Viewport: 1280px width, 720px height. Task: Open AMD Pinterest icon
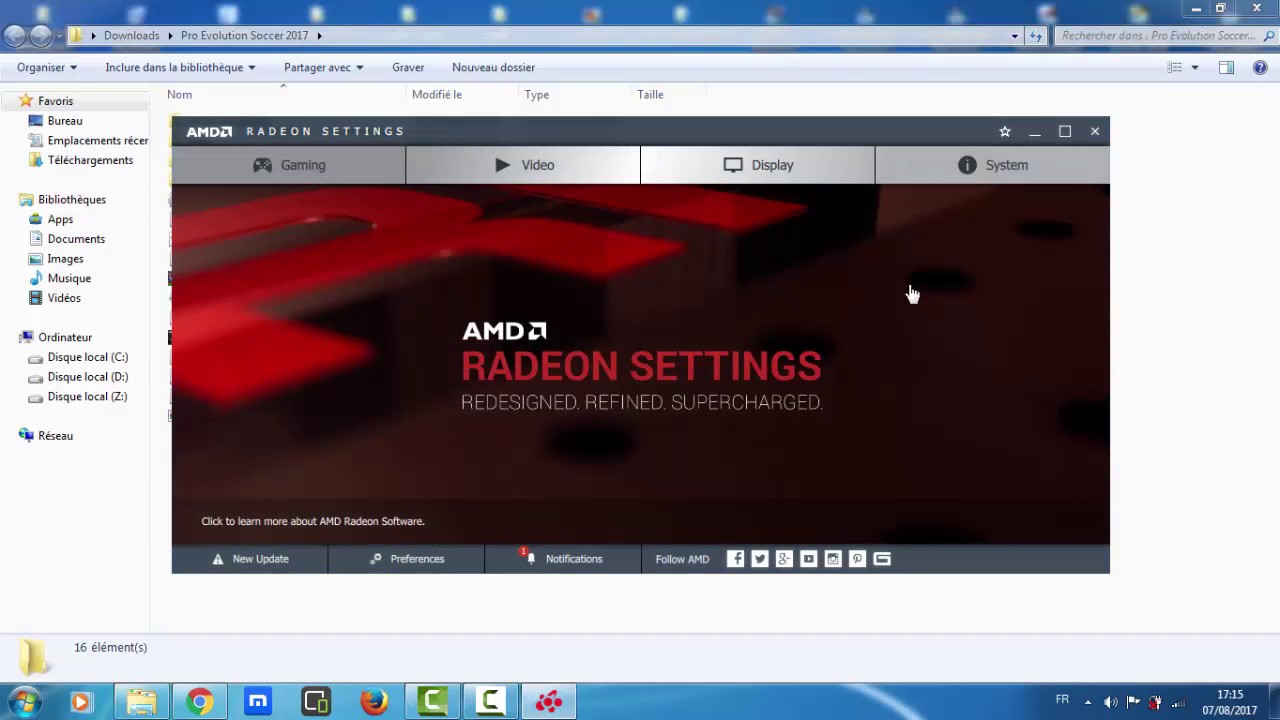[x=857, y=559]
